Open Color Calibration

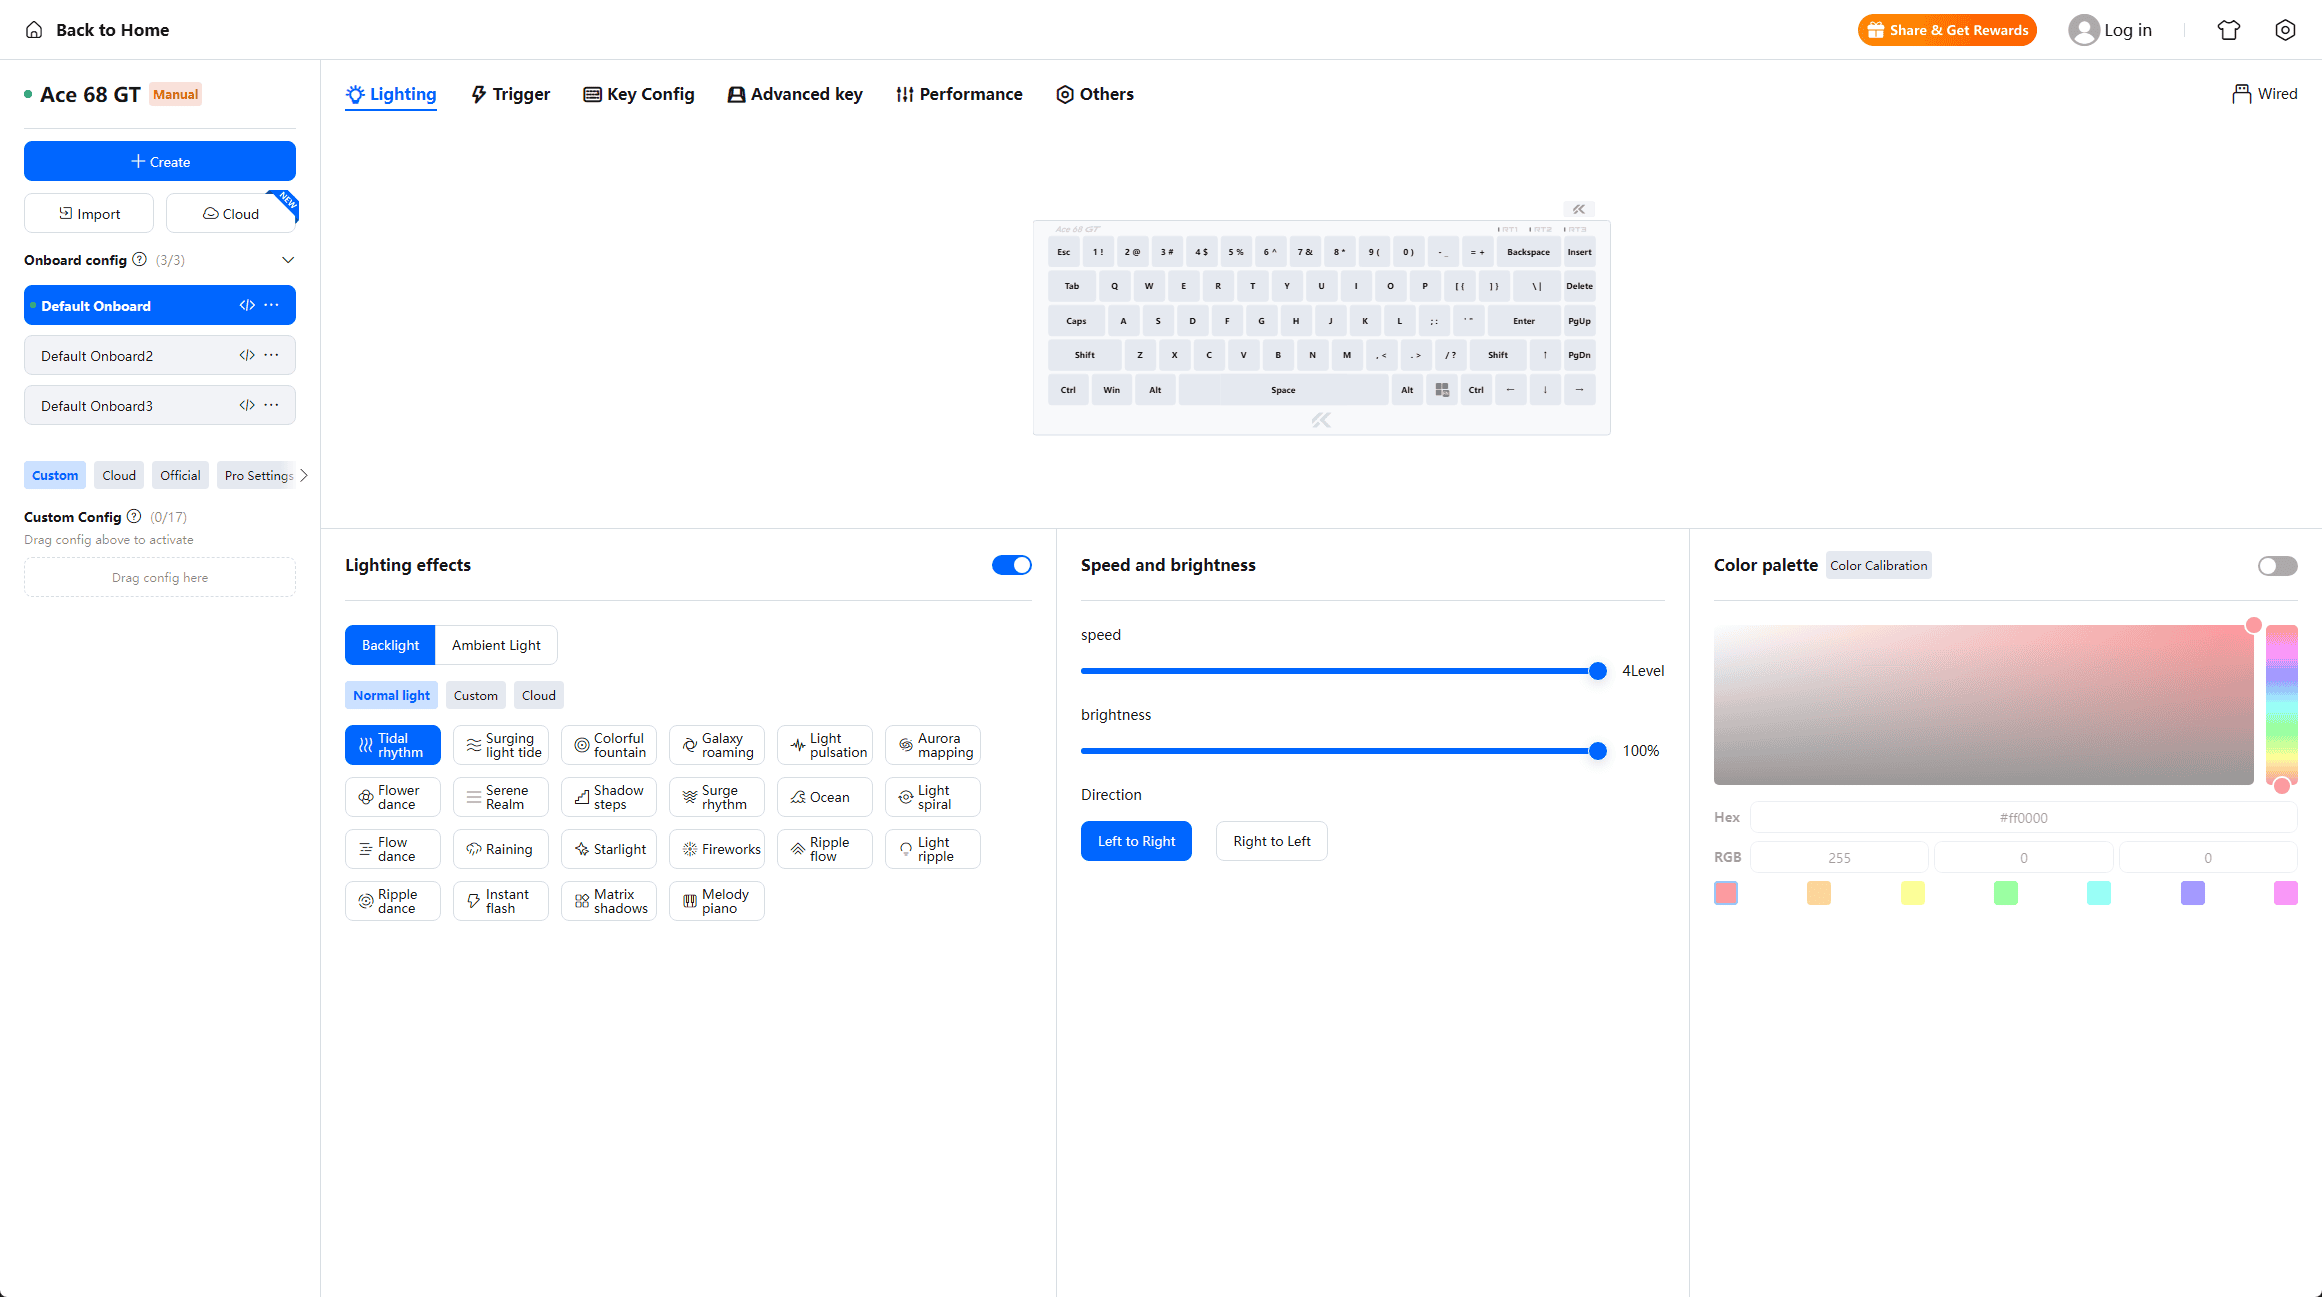1879,565
